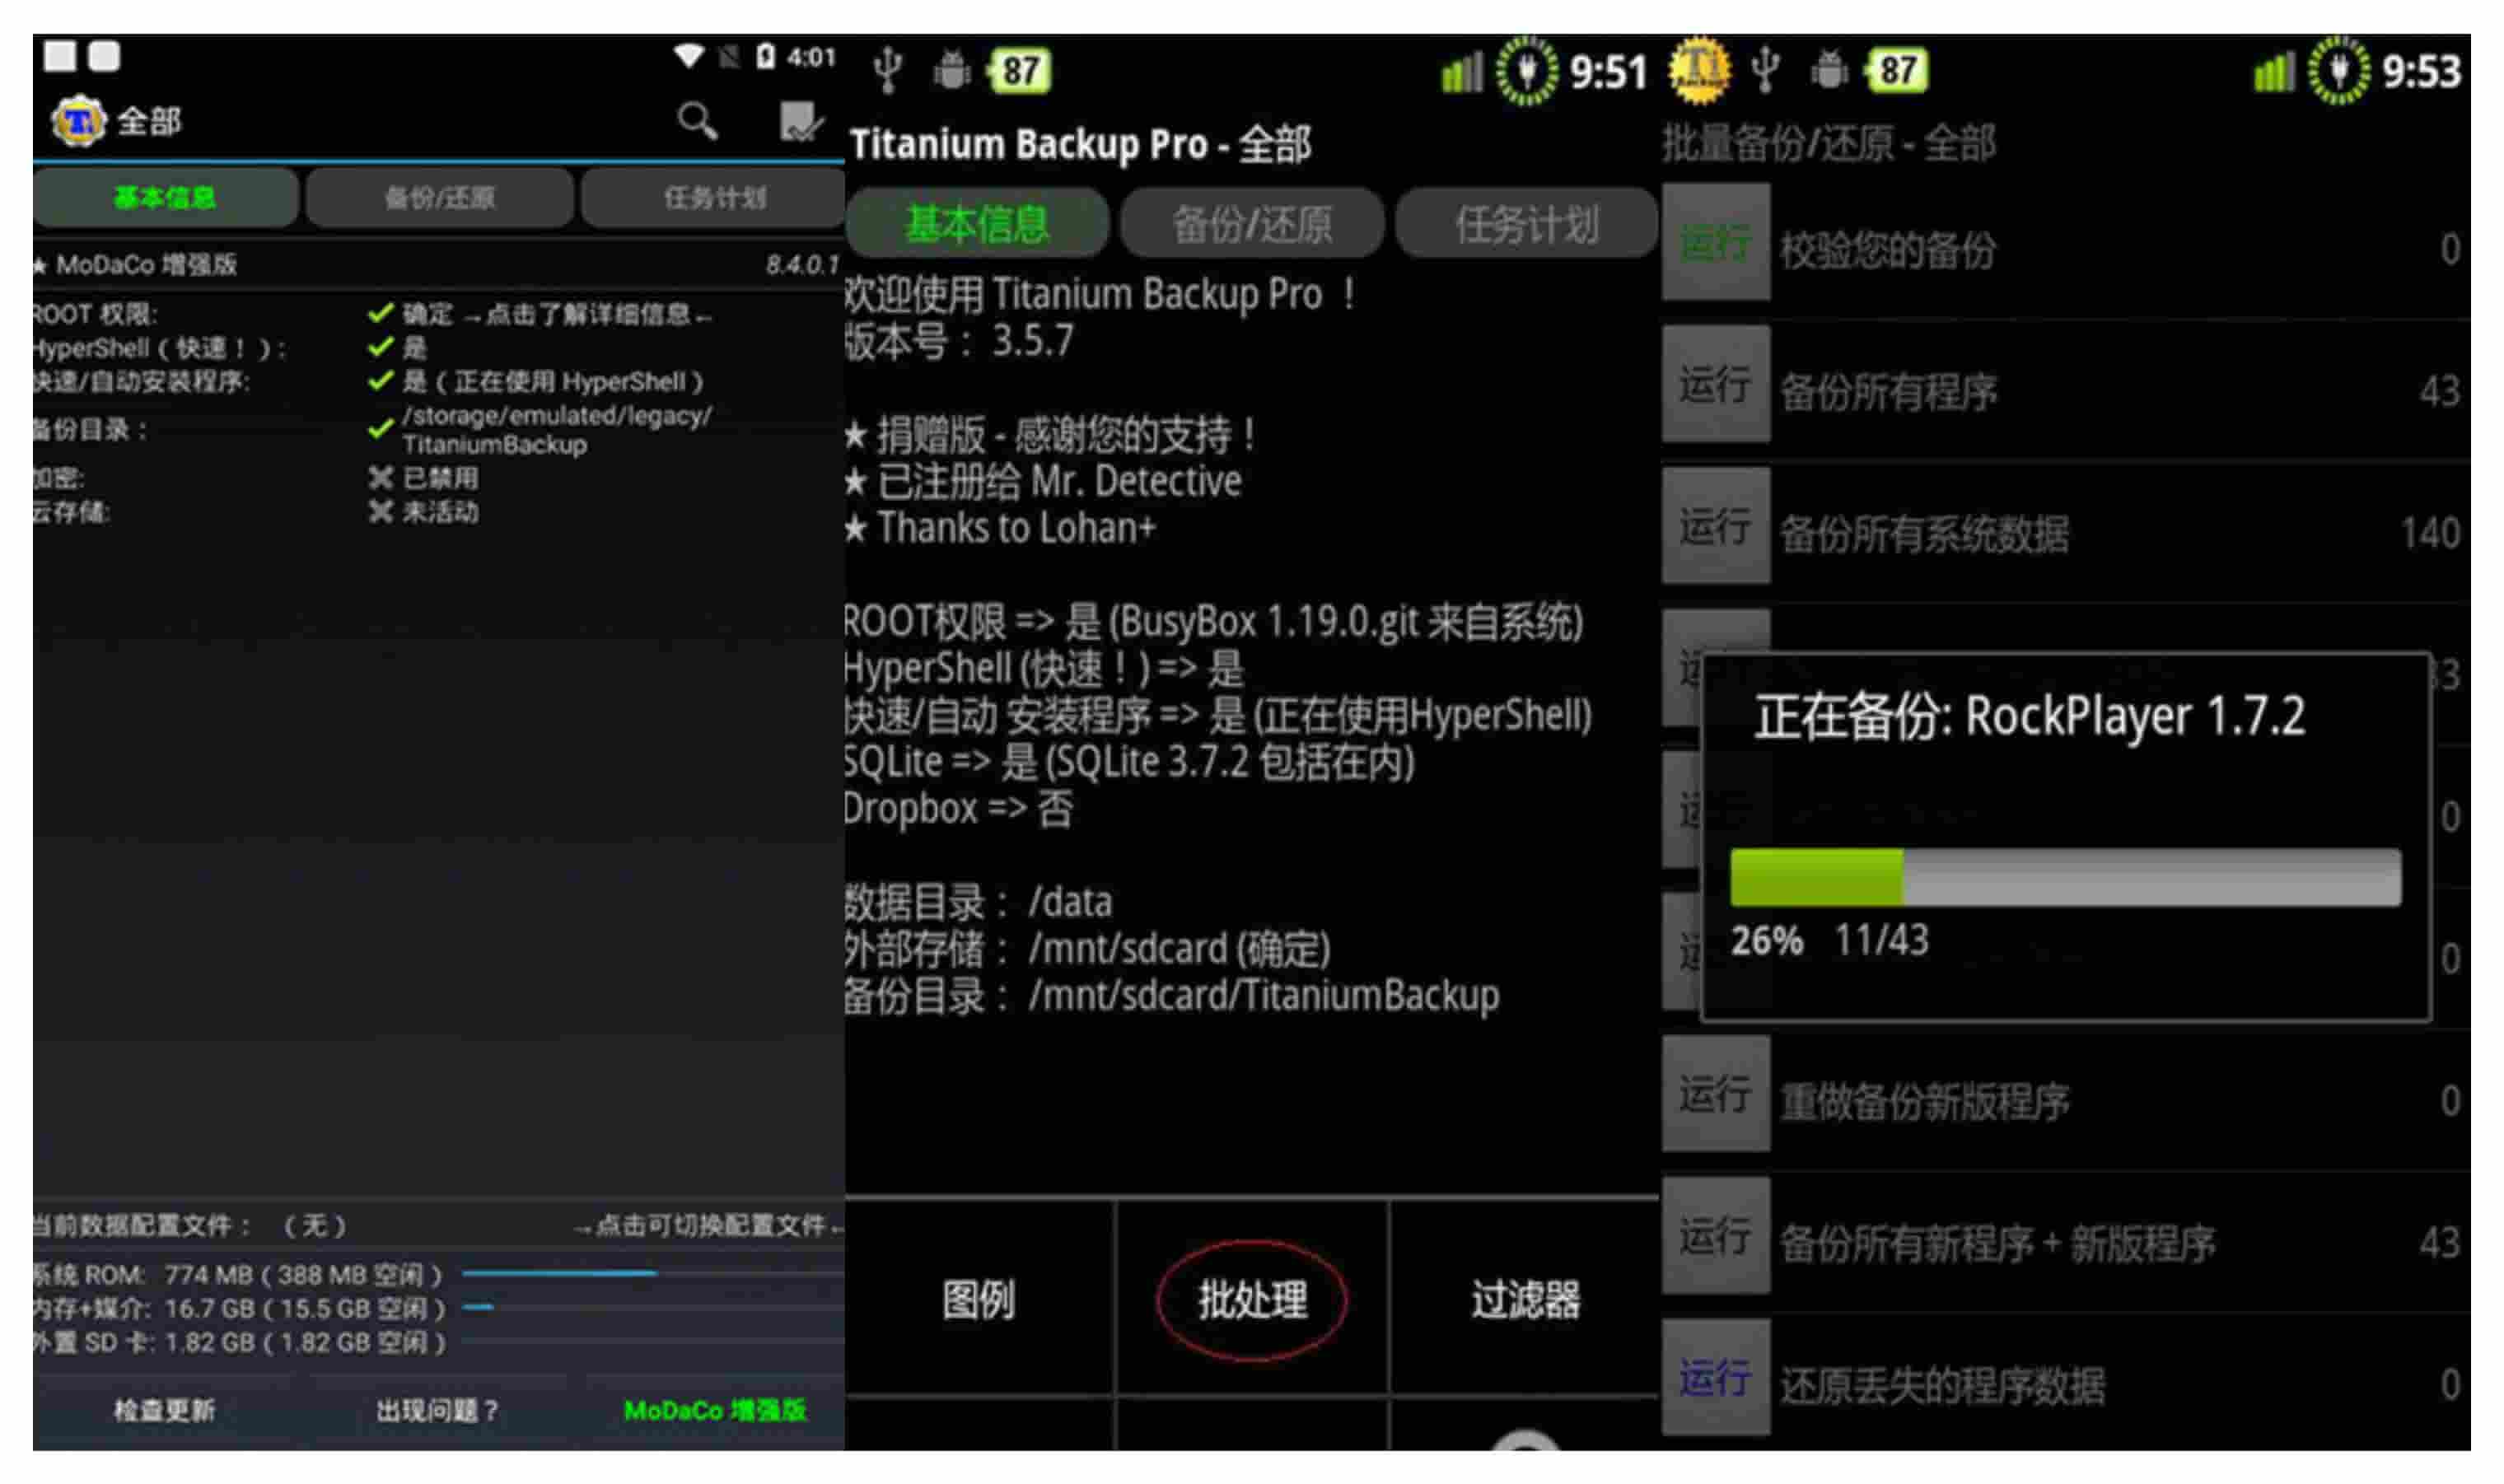
Task: Tap the Titanium Backup logo beside 全部
Action: [78, 121]
